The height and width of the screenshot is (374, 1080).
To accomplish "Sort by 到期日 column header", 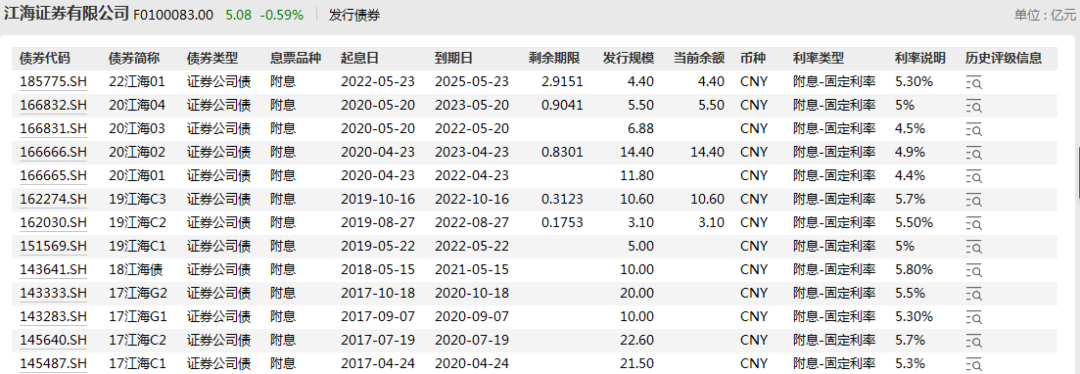I will coord(453,59).
